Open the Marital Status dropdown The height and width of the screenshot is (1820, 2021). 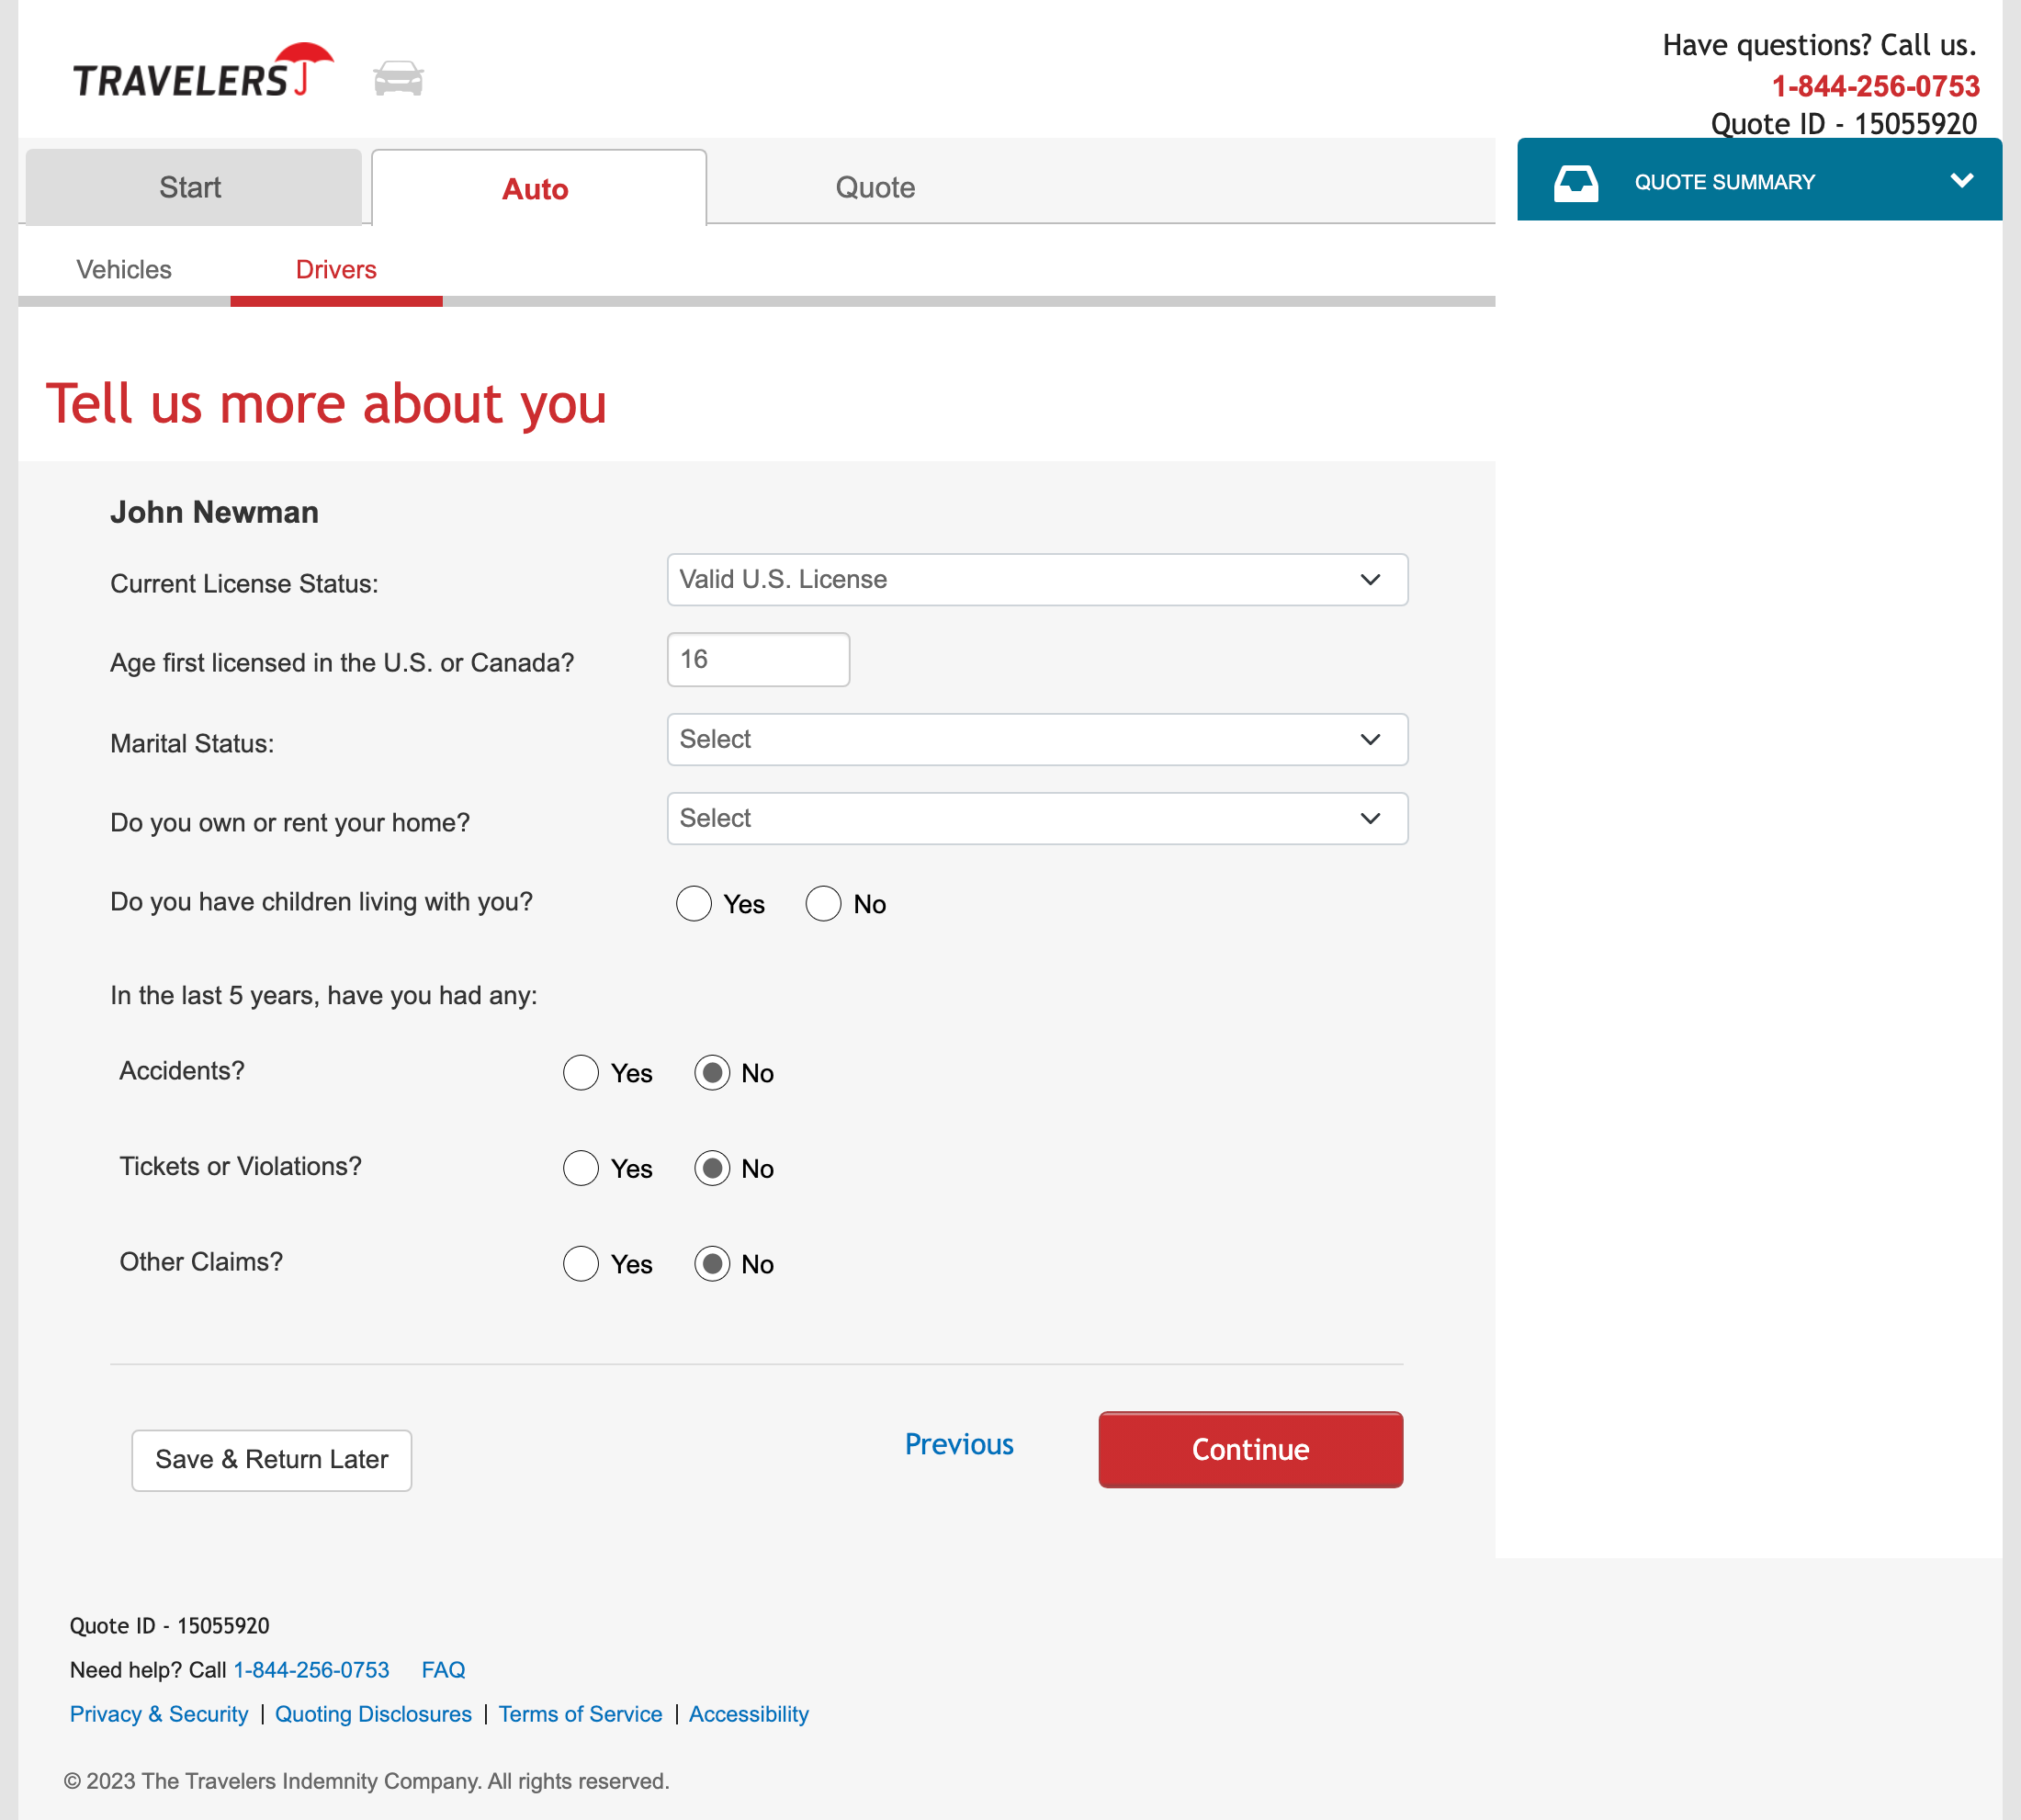click(1037, 739)
